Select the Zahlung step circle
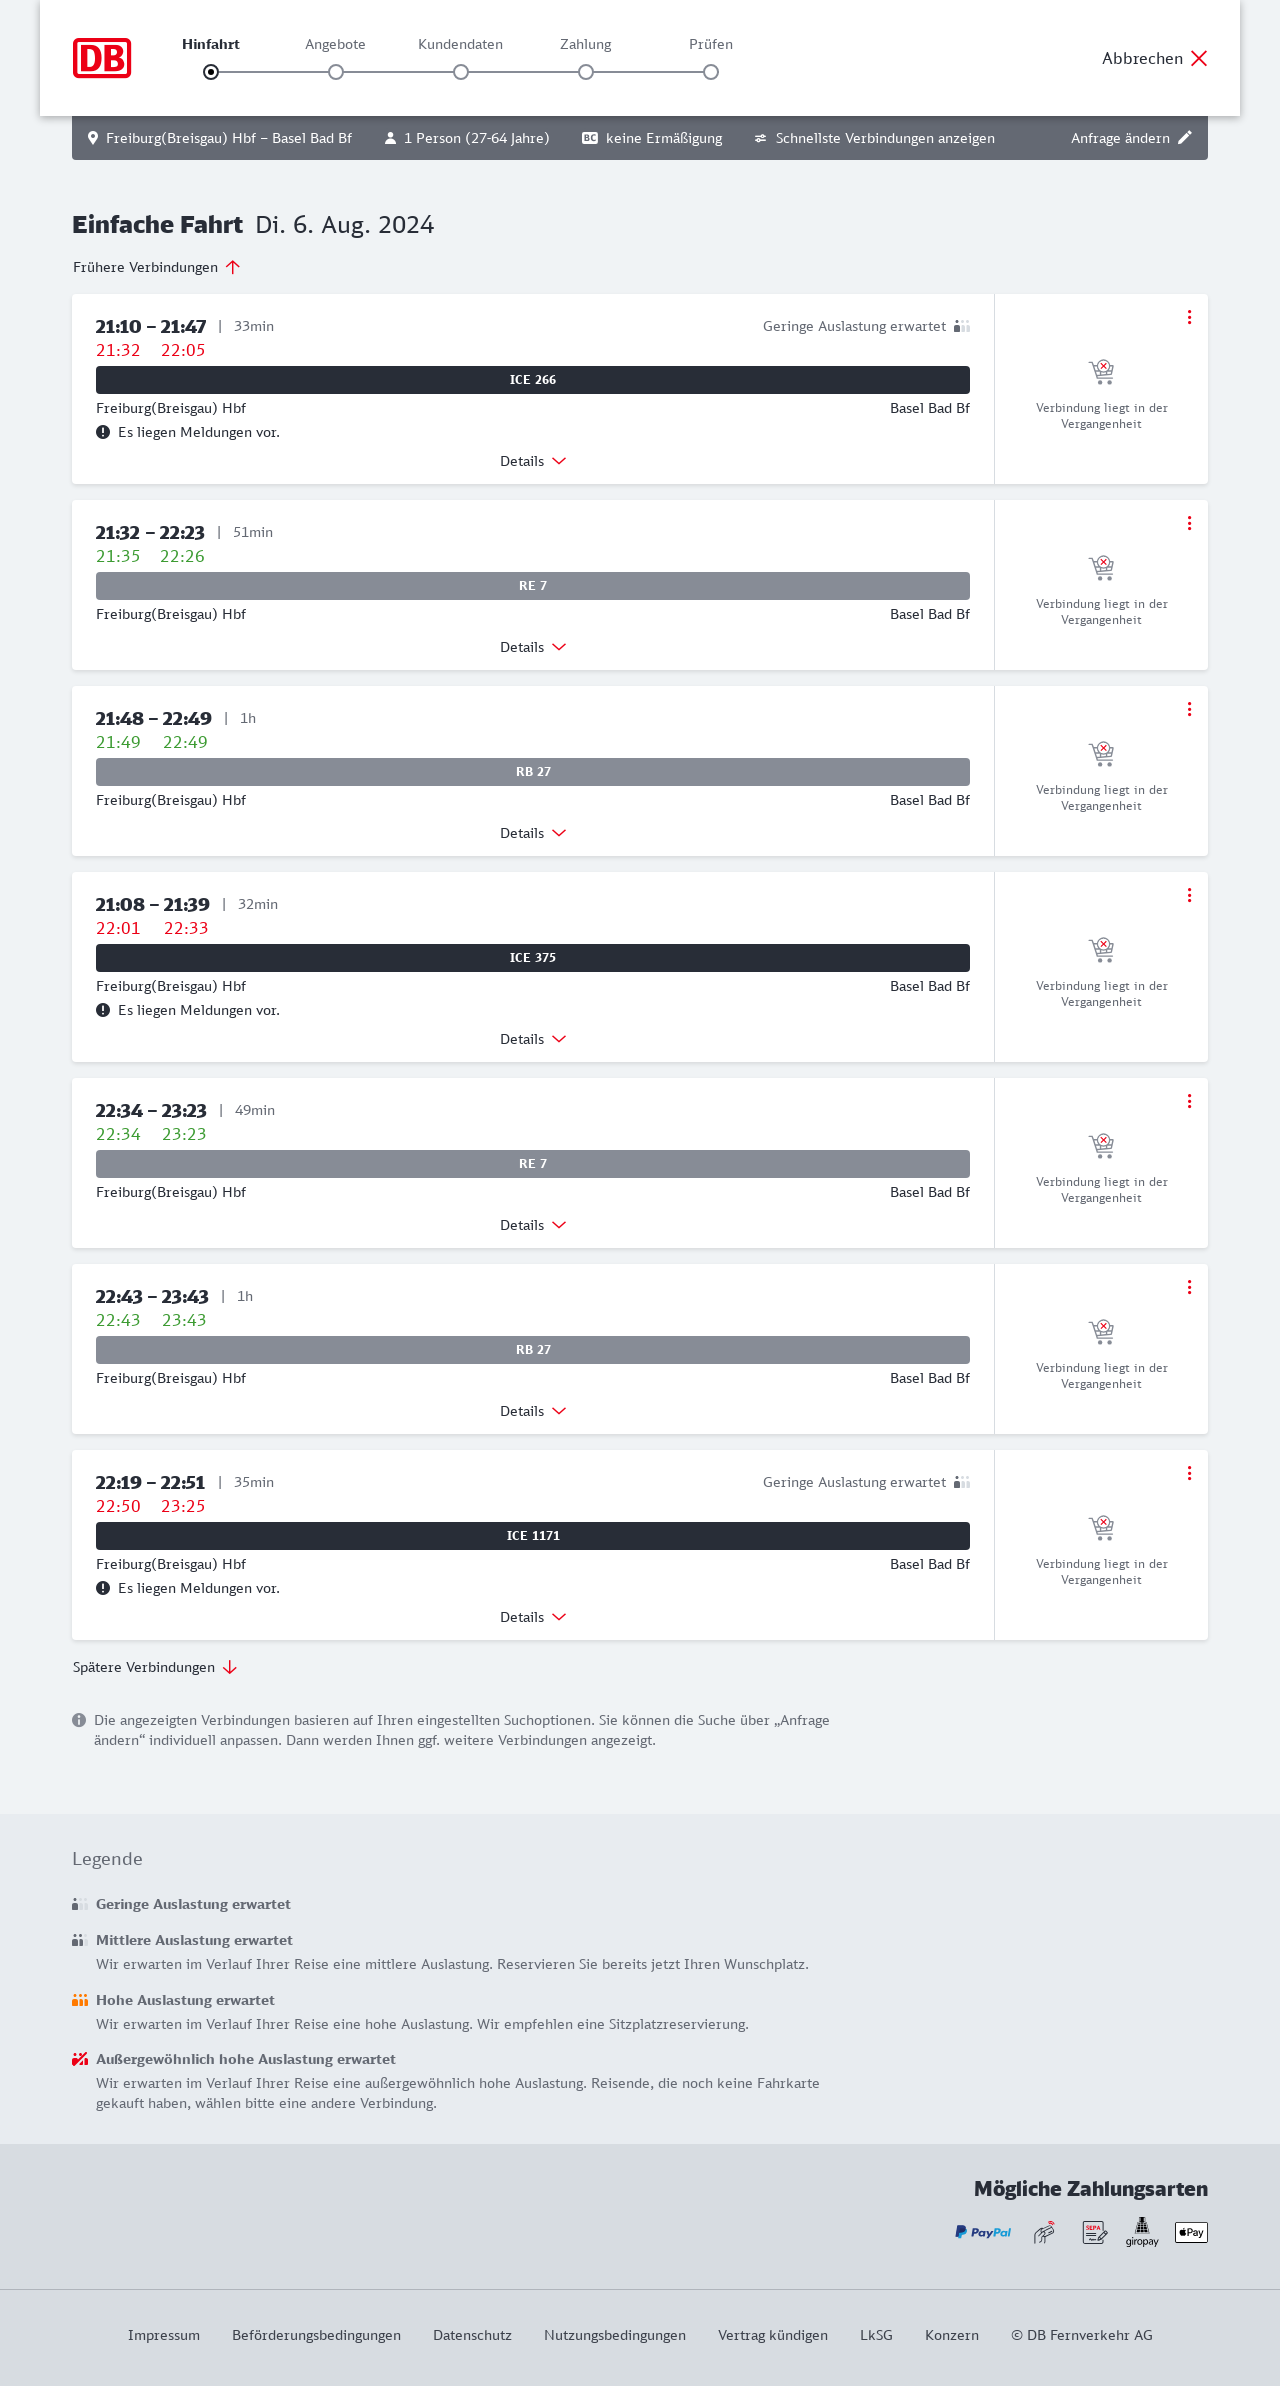 [586, 72]
